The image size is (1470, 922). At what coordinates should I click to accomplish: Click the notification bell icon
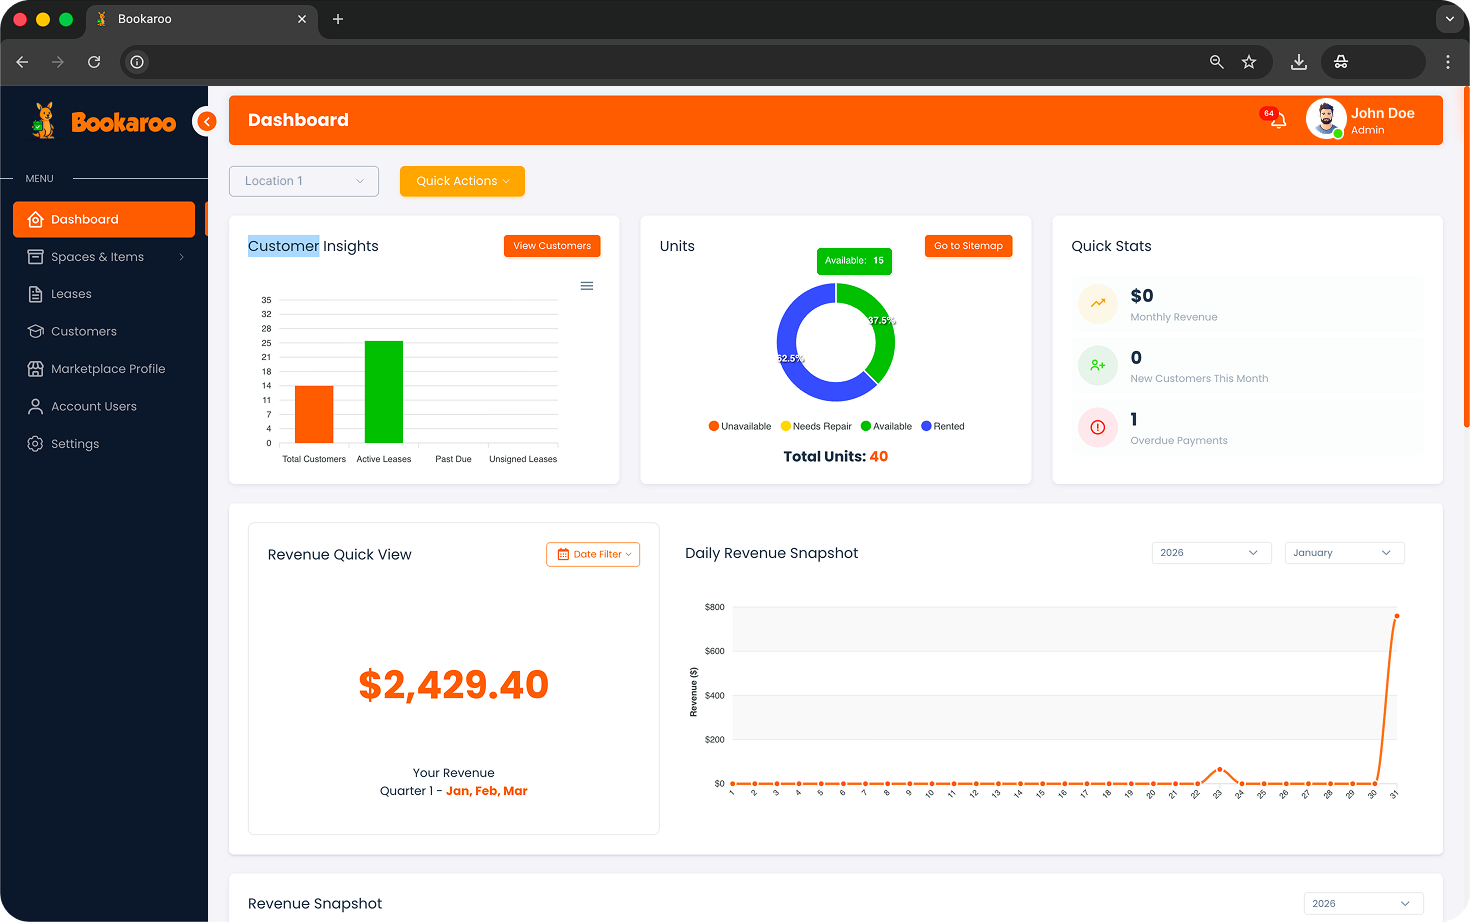(1277, 121)
